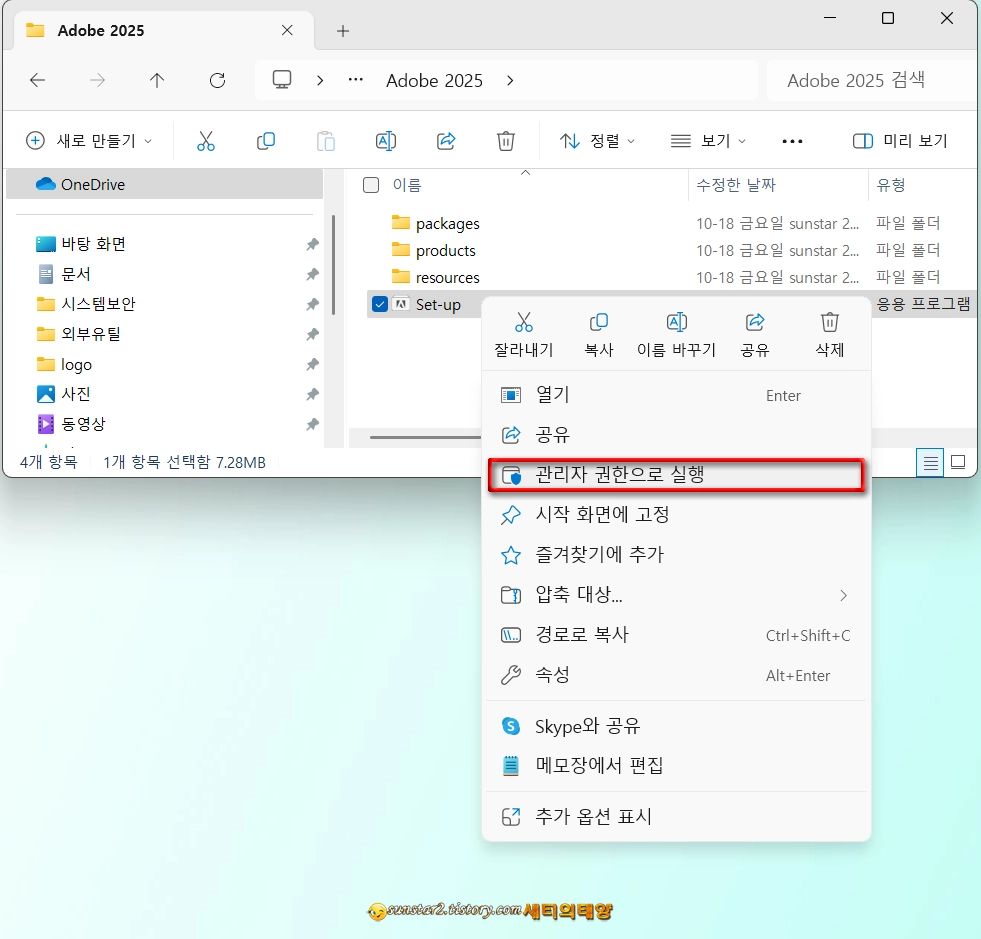The width and height of the screenshot is (981, 939).
Task: Open the 보기 view options dropdown
Action: [x=709, y=141]
